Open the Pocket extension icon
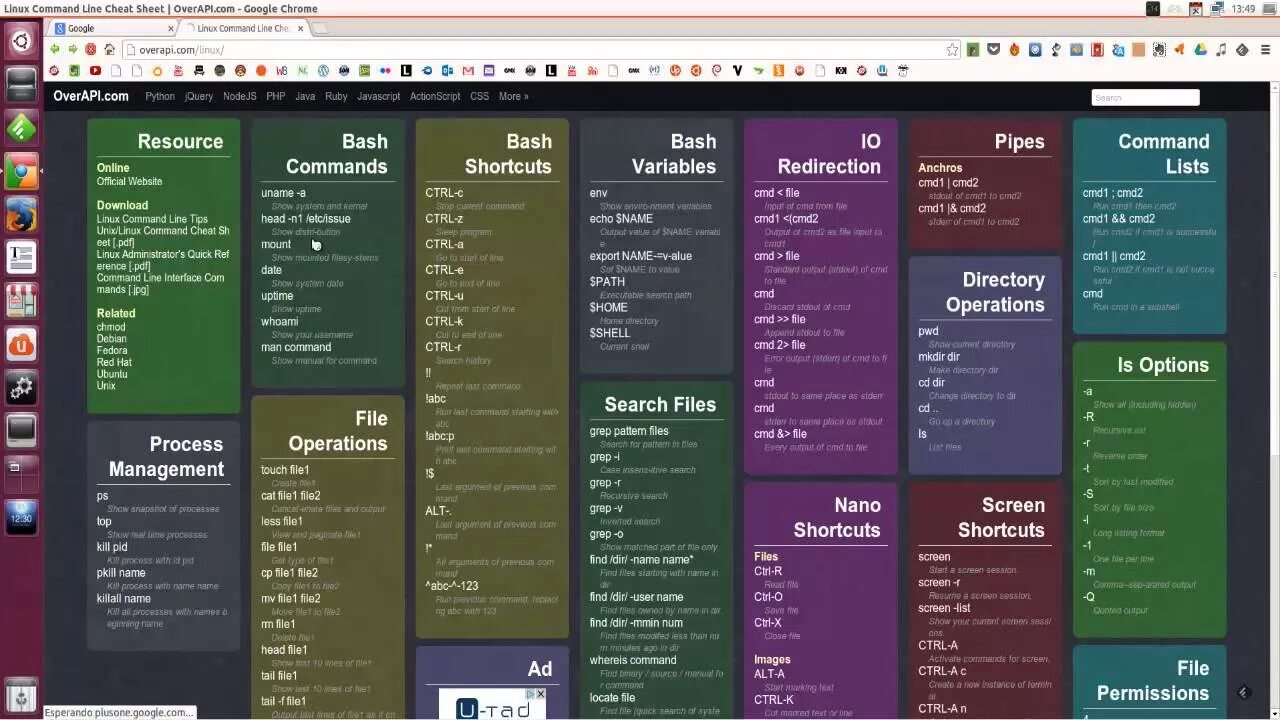The height and width of the screenshot is (720, 1280). coord(993,49)
